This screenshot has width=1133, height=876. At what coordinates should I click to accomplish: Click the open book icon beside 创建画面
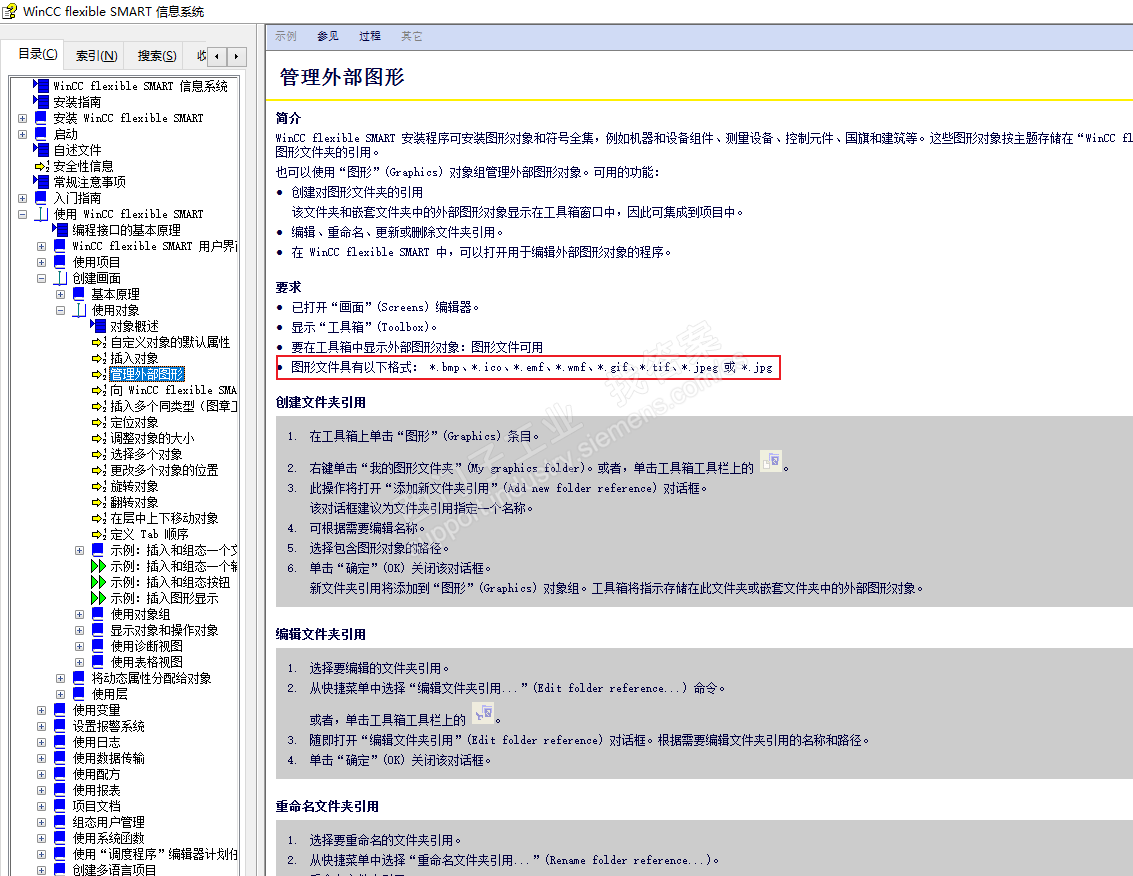(61, 278)
